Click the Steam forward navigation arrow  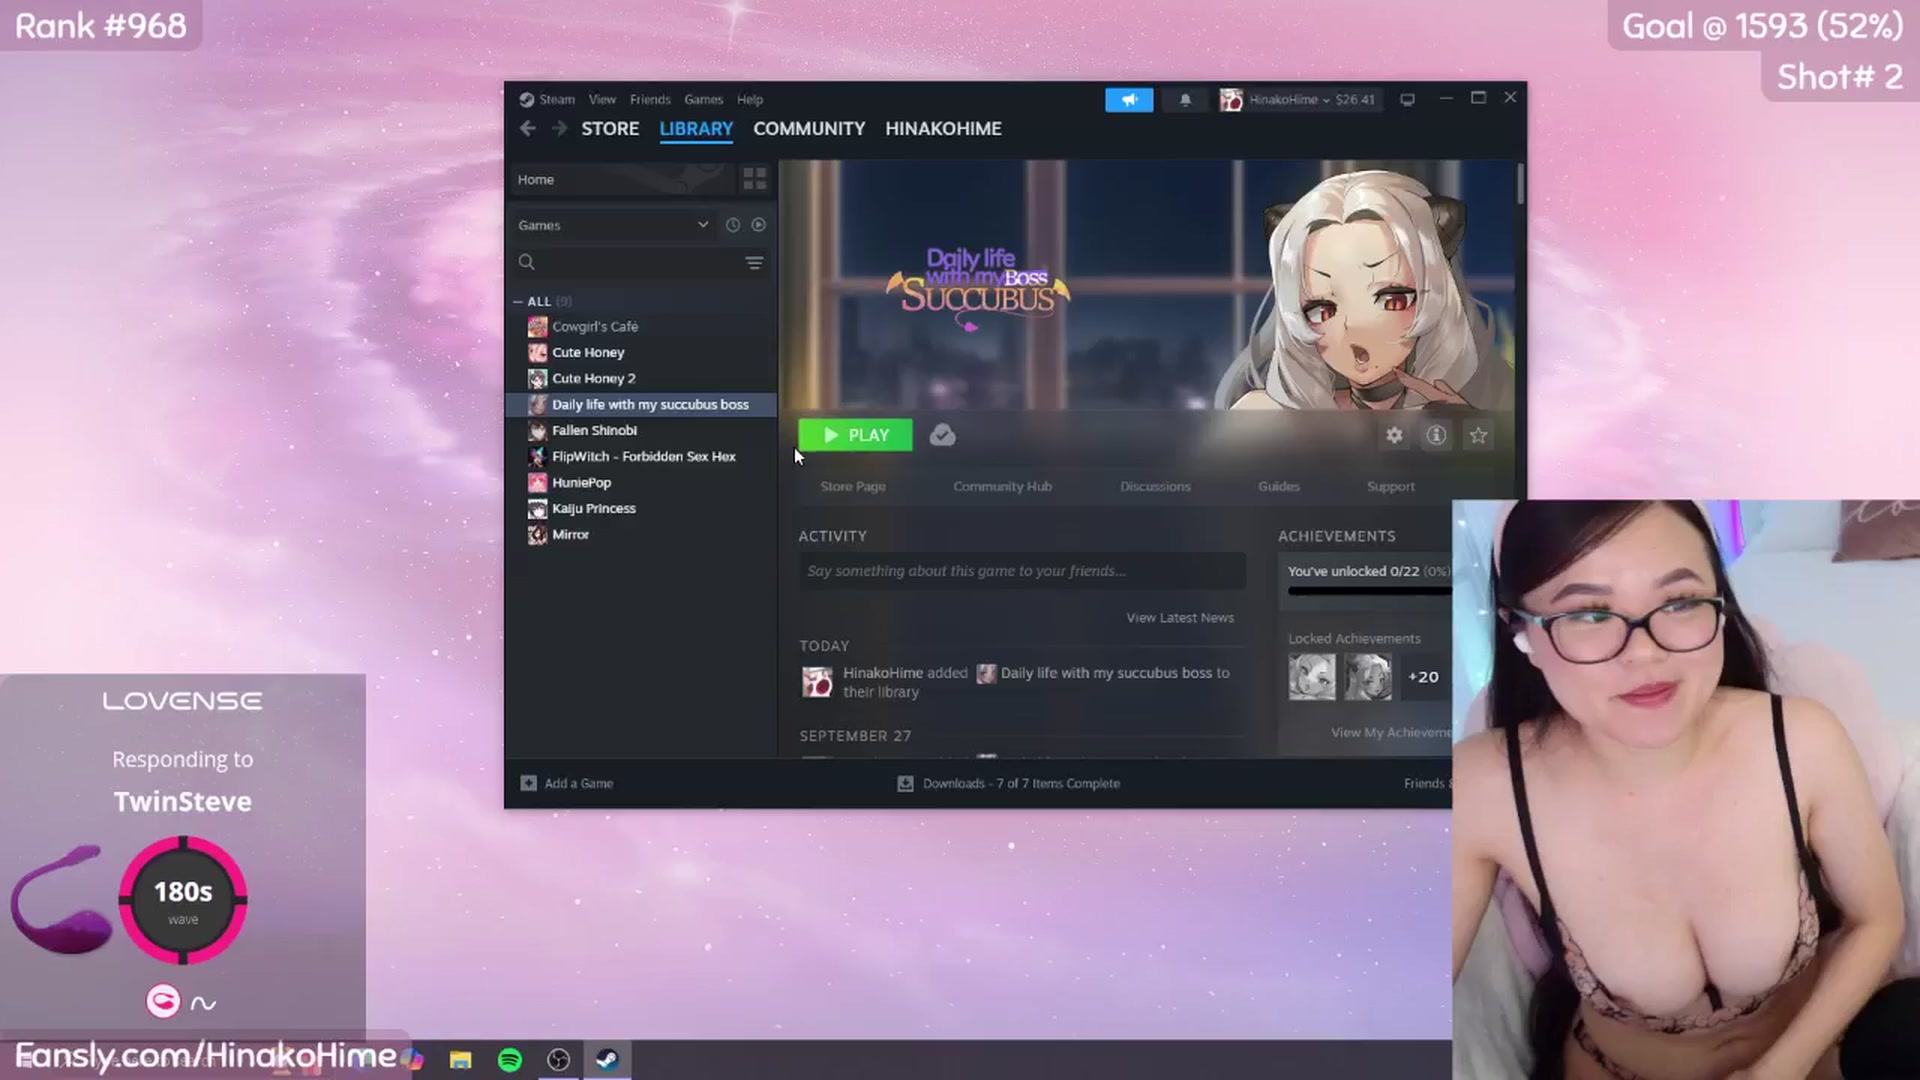click(559, 128)
